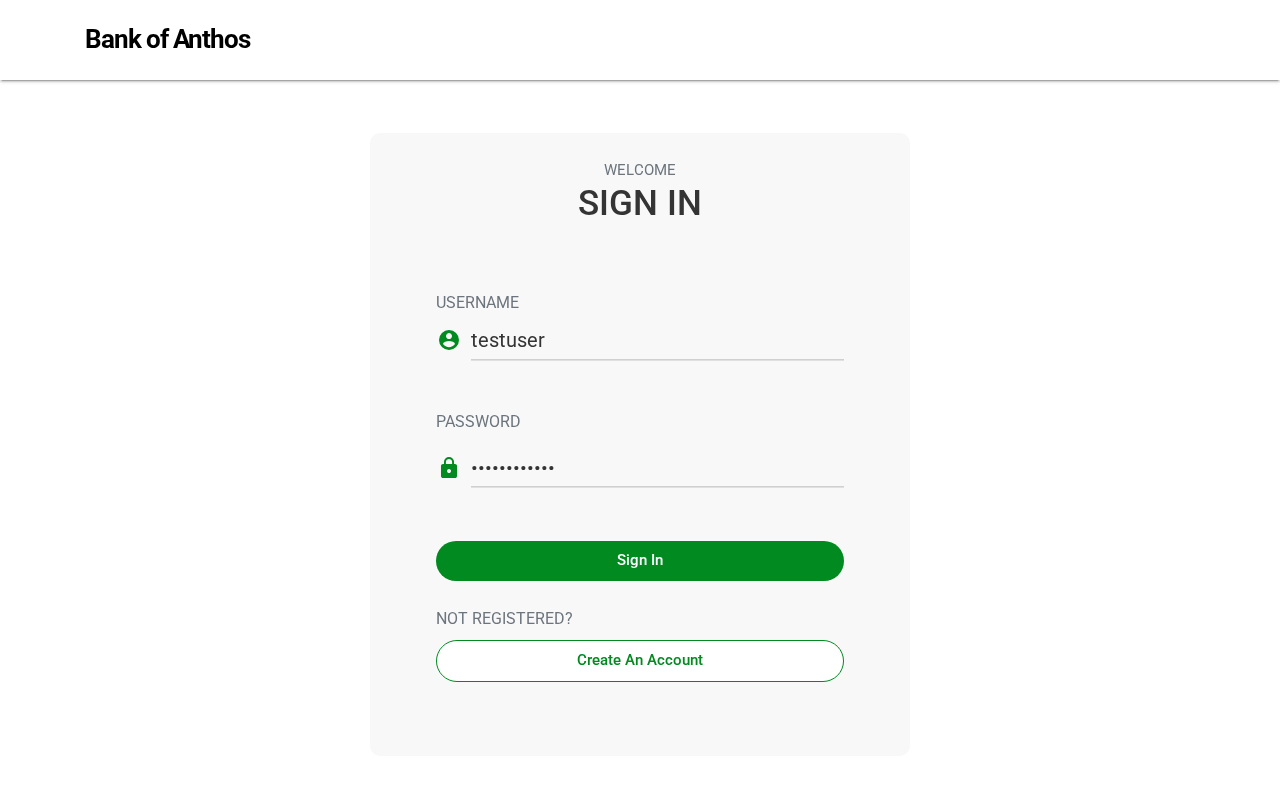Click the PASSWORD field label
The image size is (1280, 800).
478,422
